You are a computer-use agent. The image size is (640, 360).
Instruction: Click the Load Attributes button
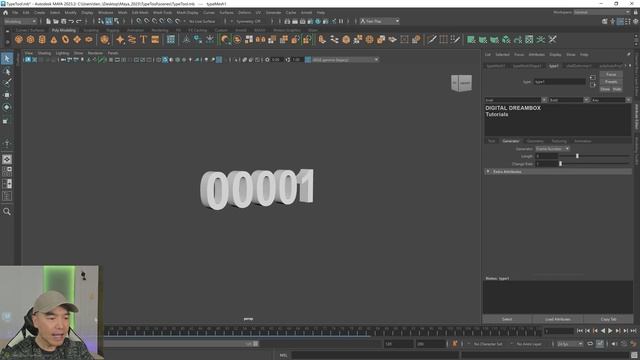click(x=558, y=319)
